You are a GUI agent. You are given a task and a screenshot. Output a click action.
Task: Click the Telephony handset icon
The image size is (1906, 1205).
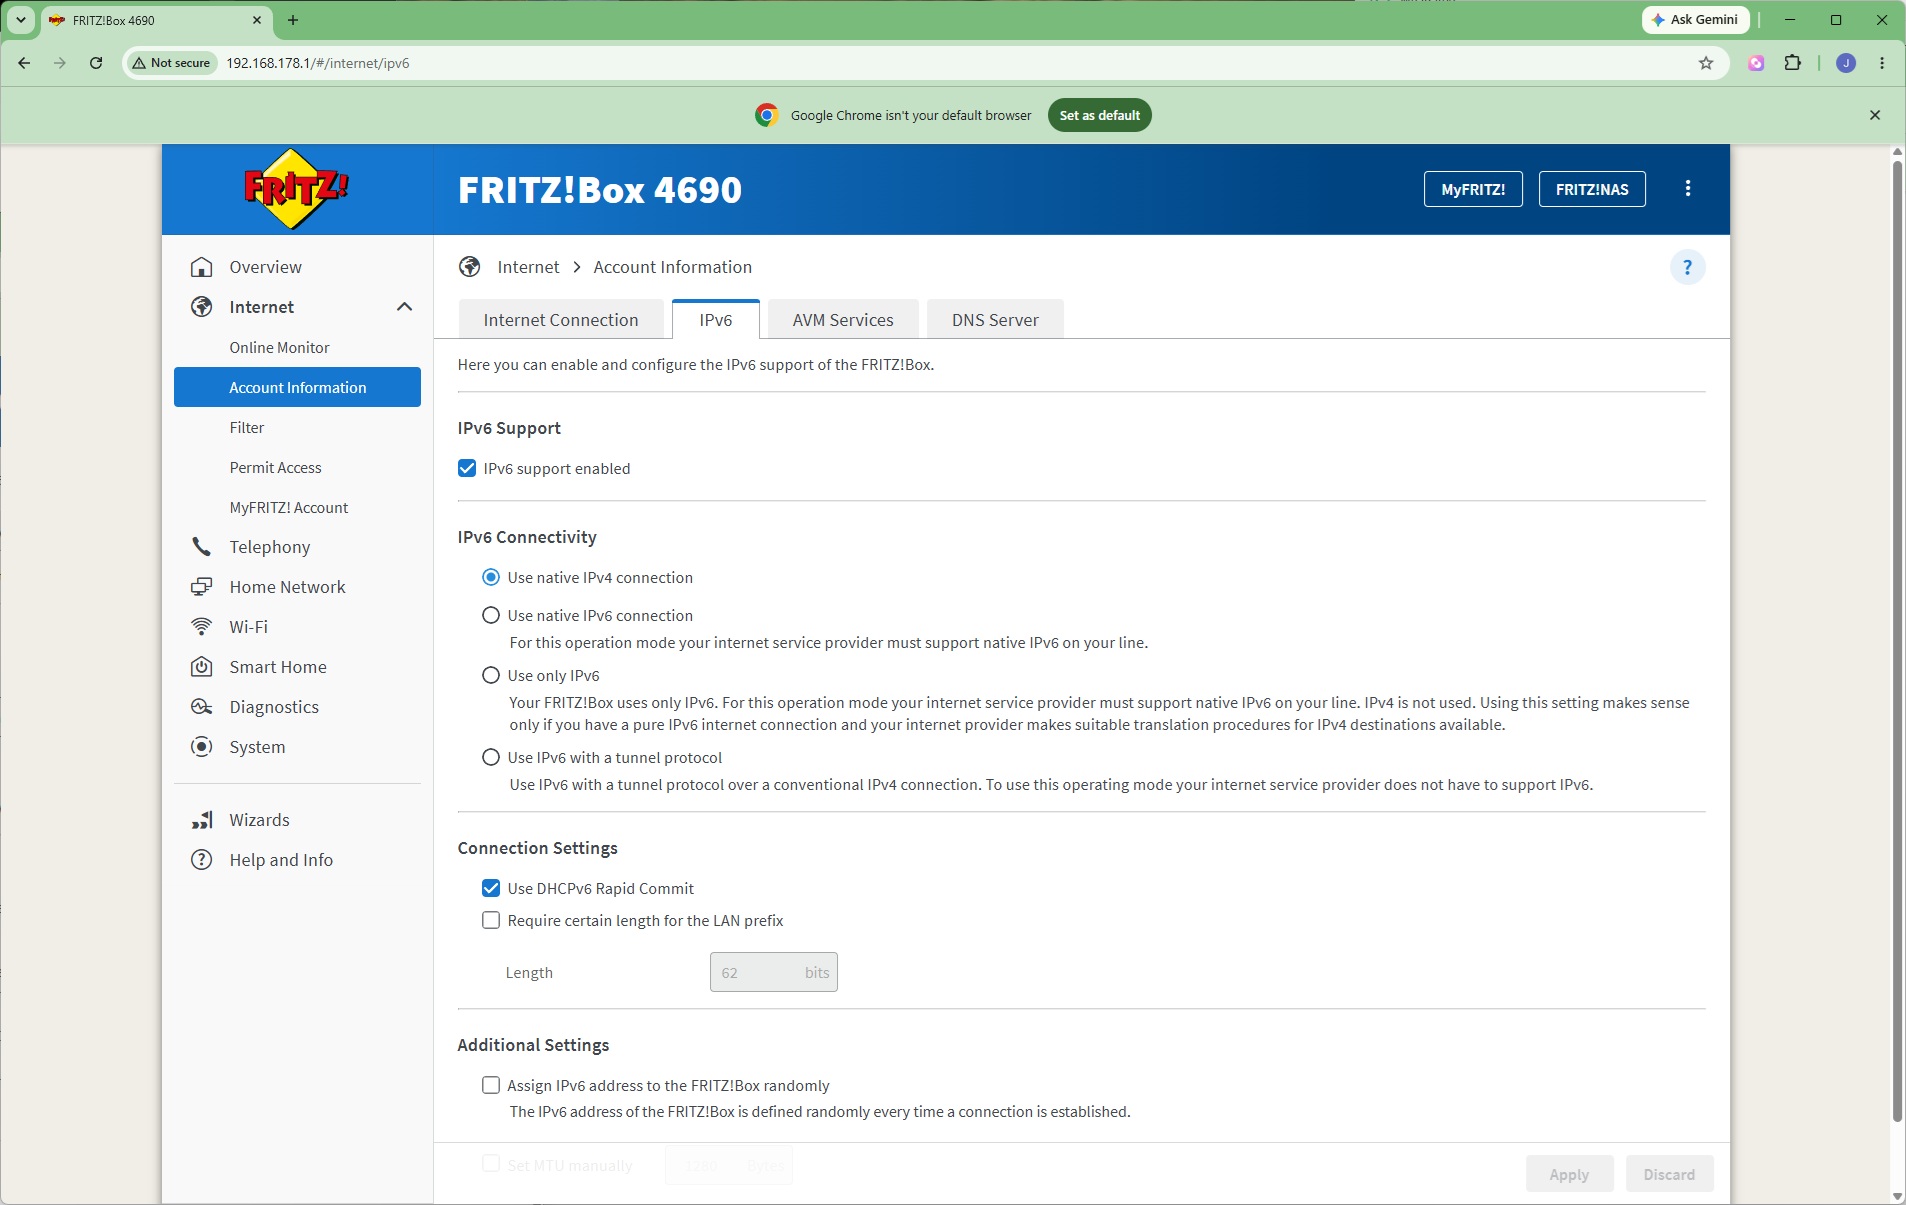pyautogui.click(x=202, y=547)
